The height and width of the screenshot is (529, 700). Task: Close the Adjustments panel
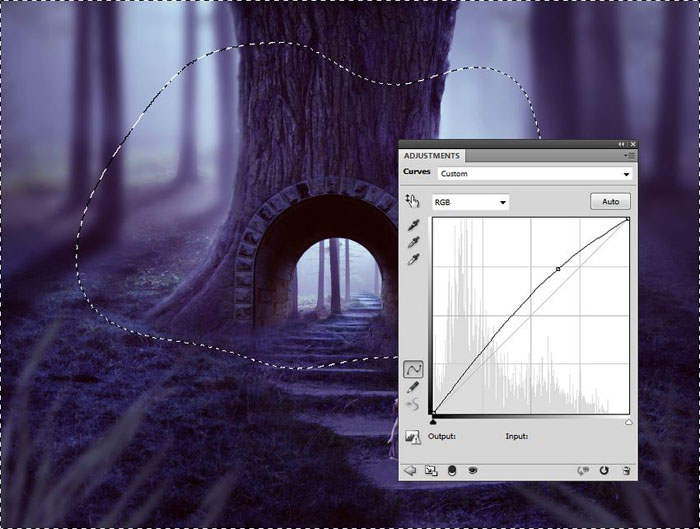[633, 144]
